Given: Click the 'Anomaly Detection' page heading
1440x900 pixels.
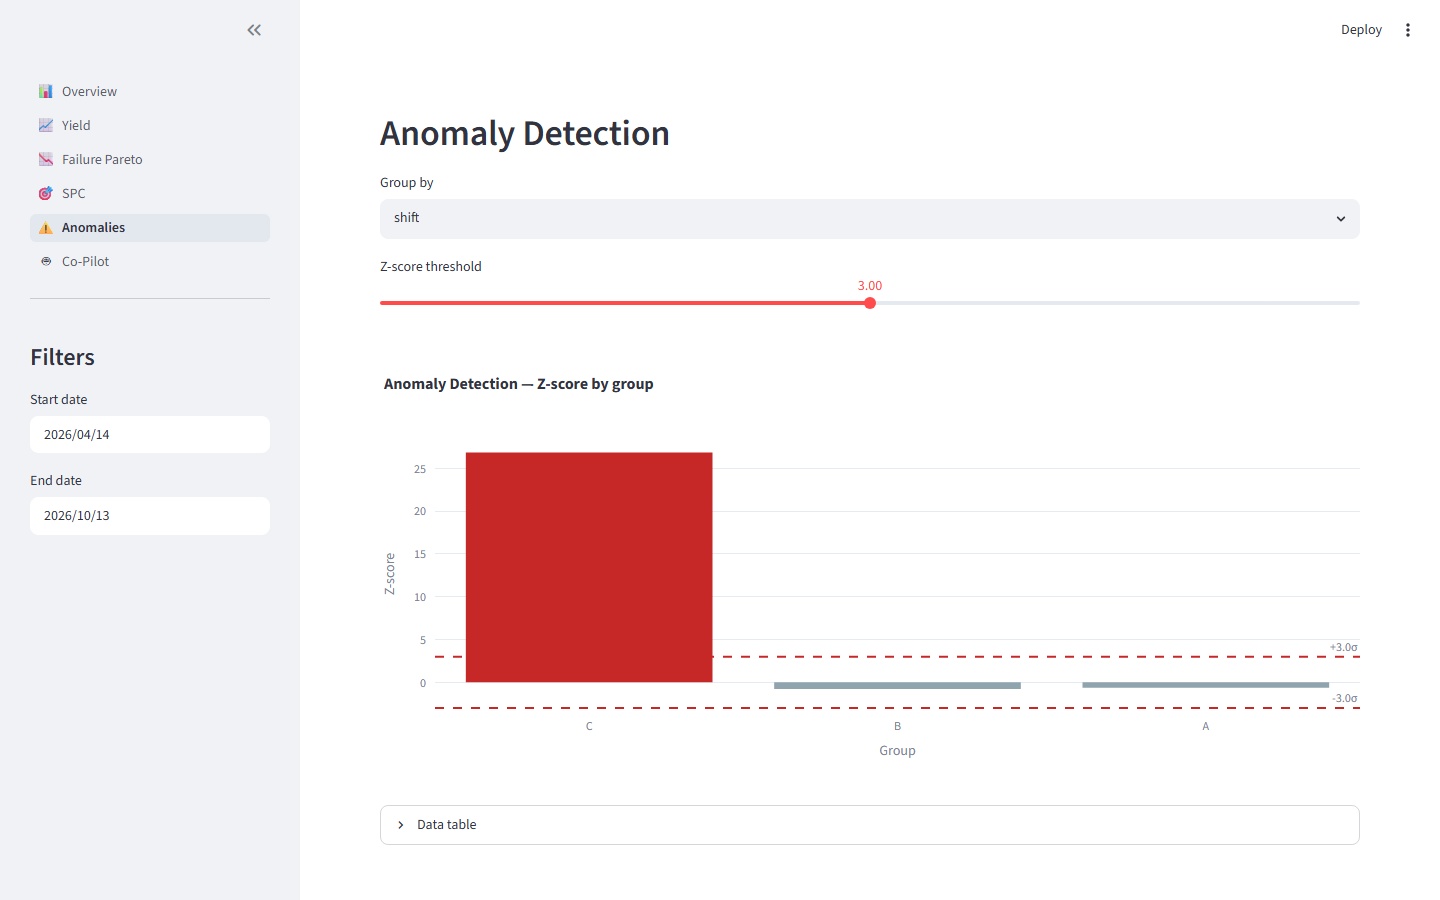Looking at the screenshot, I should click(x=525, y=133).
